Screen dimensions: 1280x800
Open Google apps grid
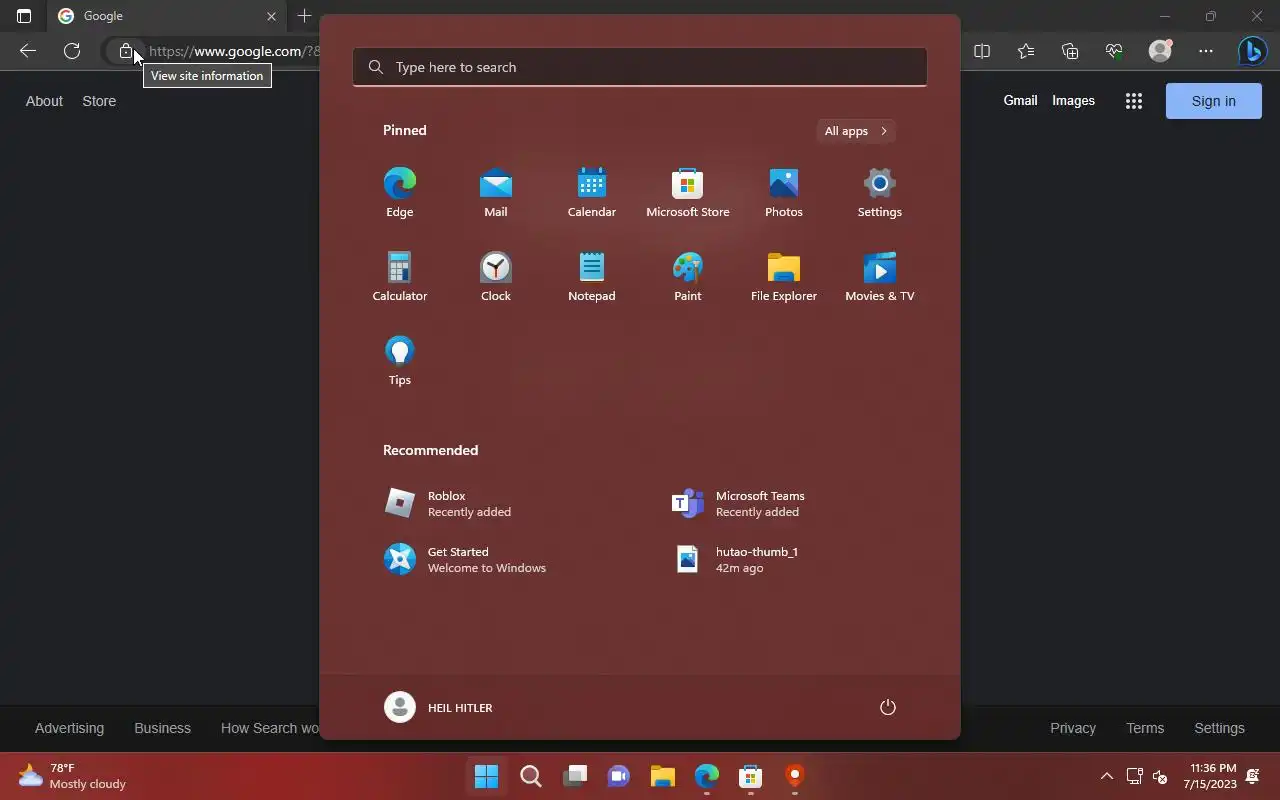point(1133,101)
